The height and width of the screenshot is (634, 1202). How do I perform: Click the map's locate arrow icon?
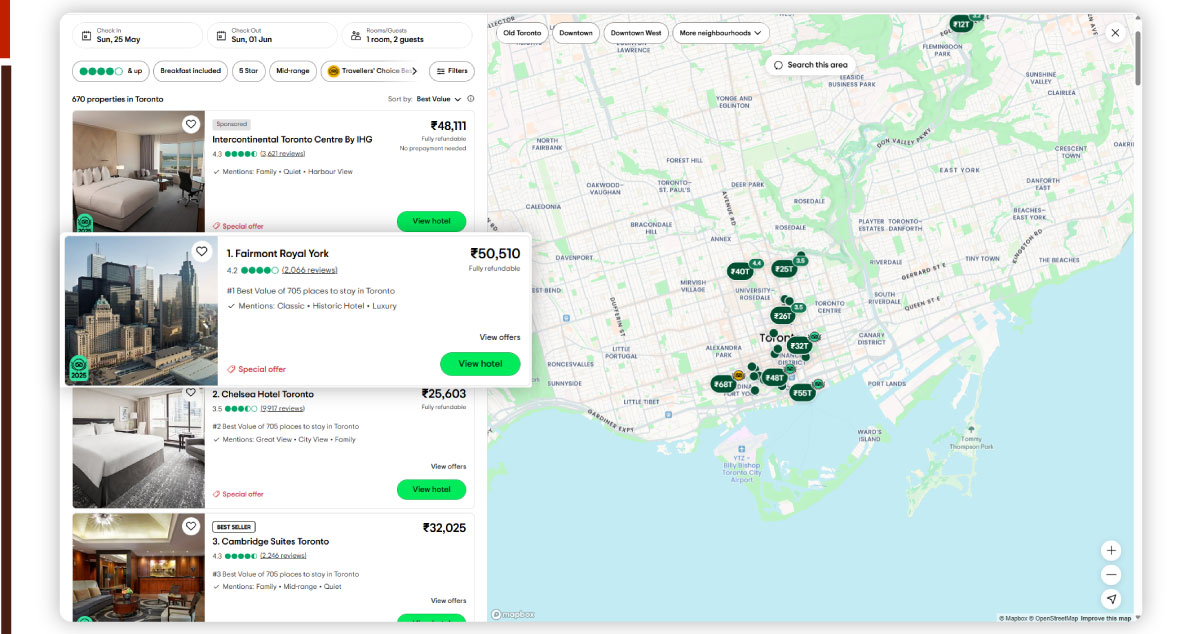1111,599
